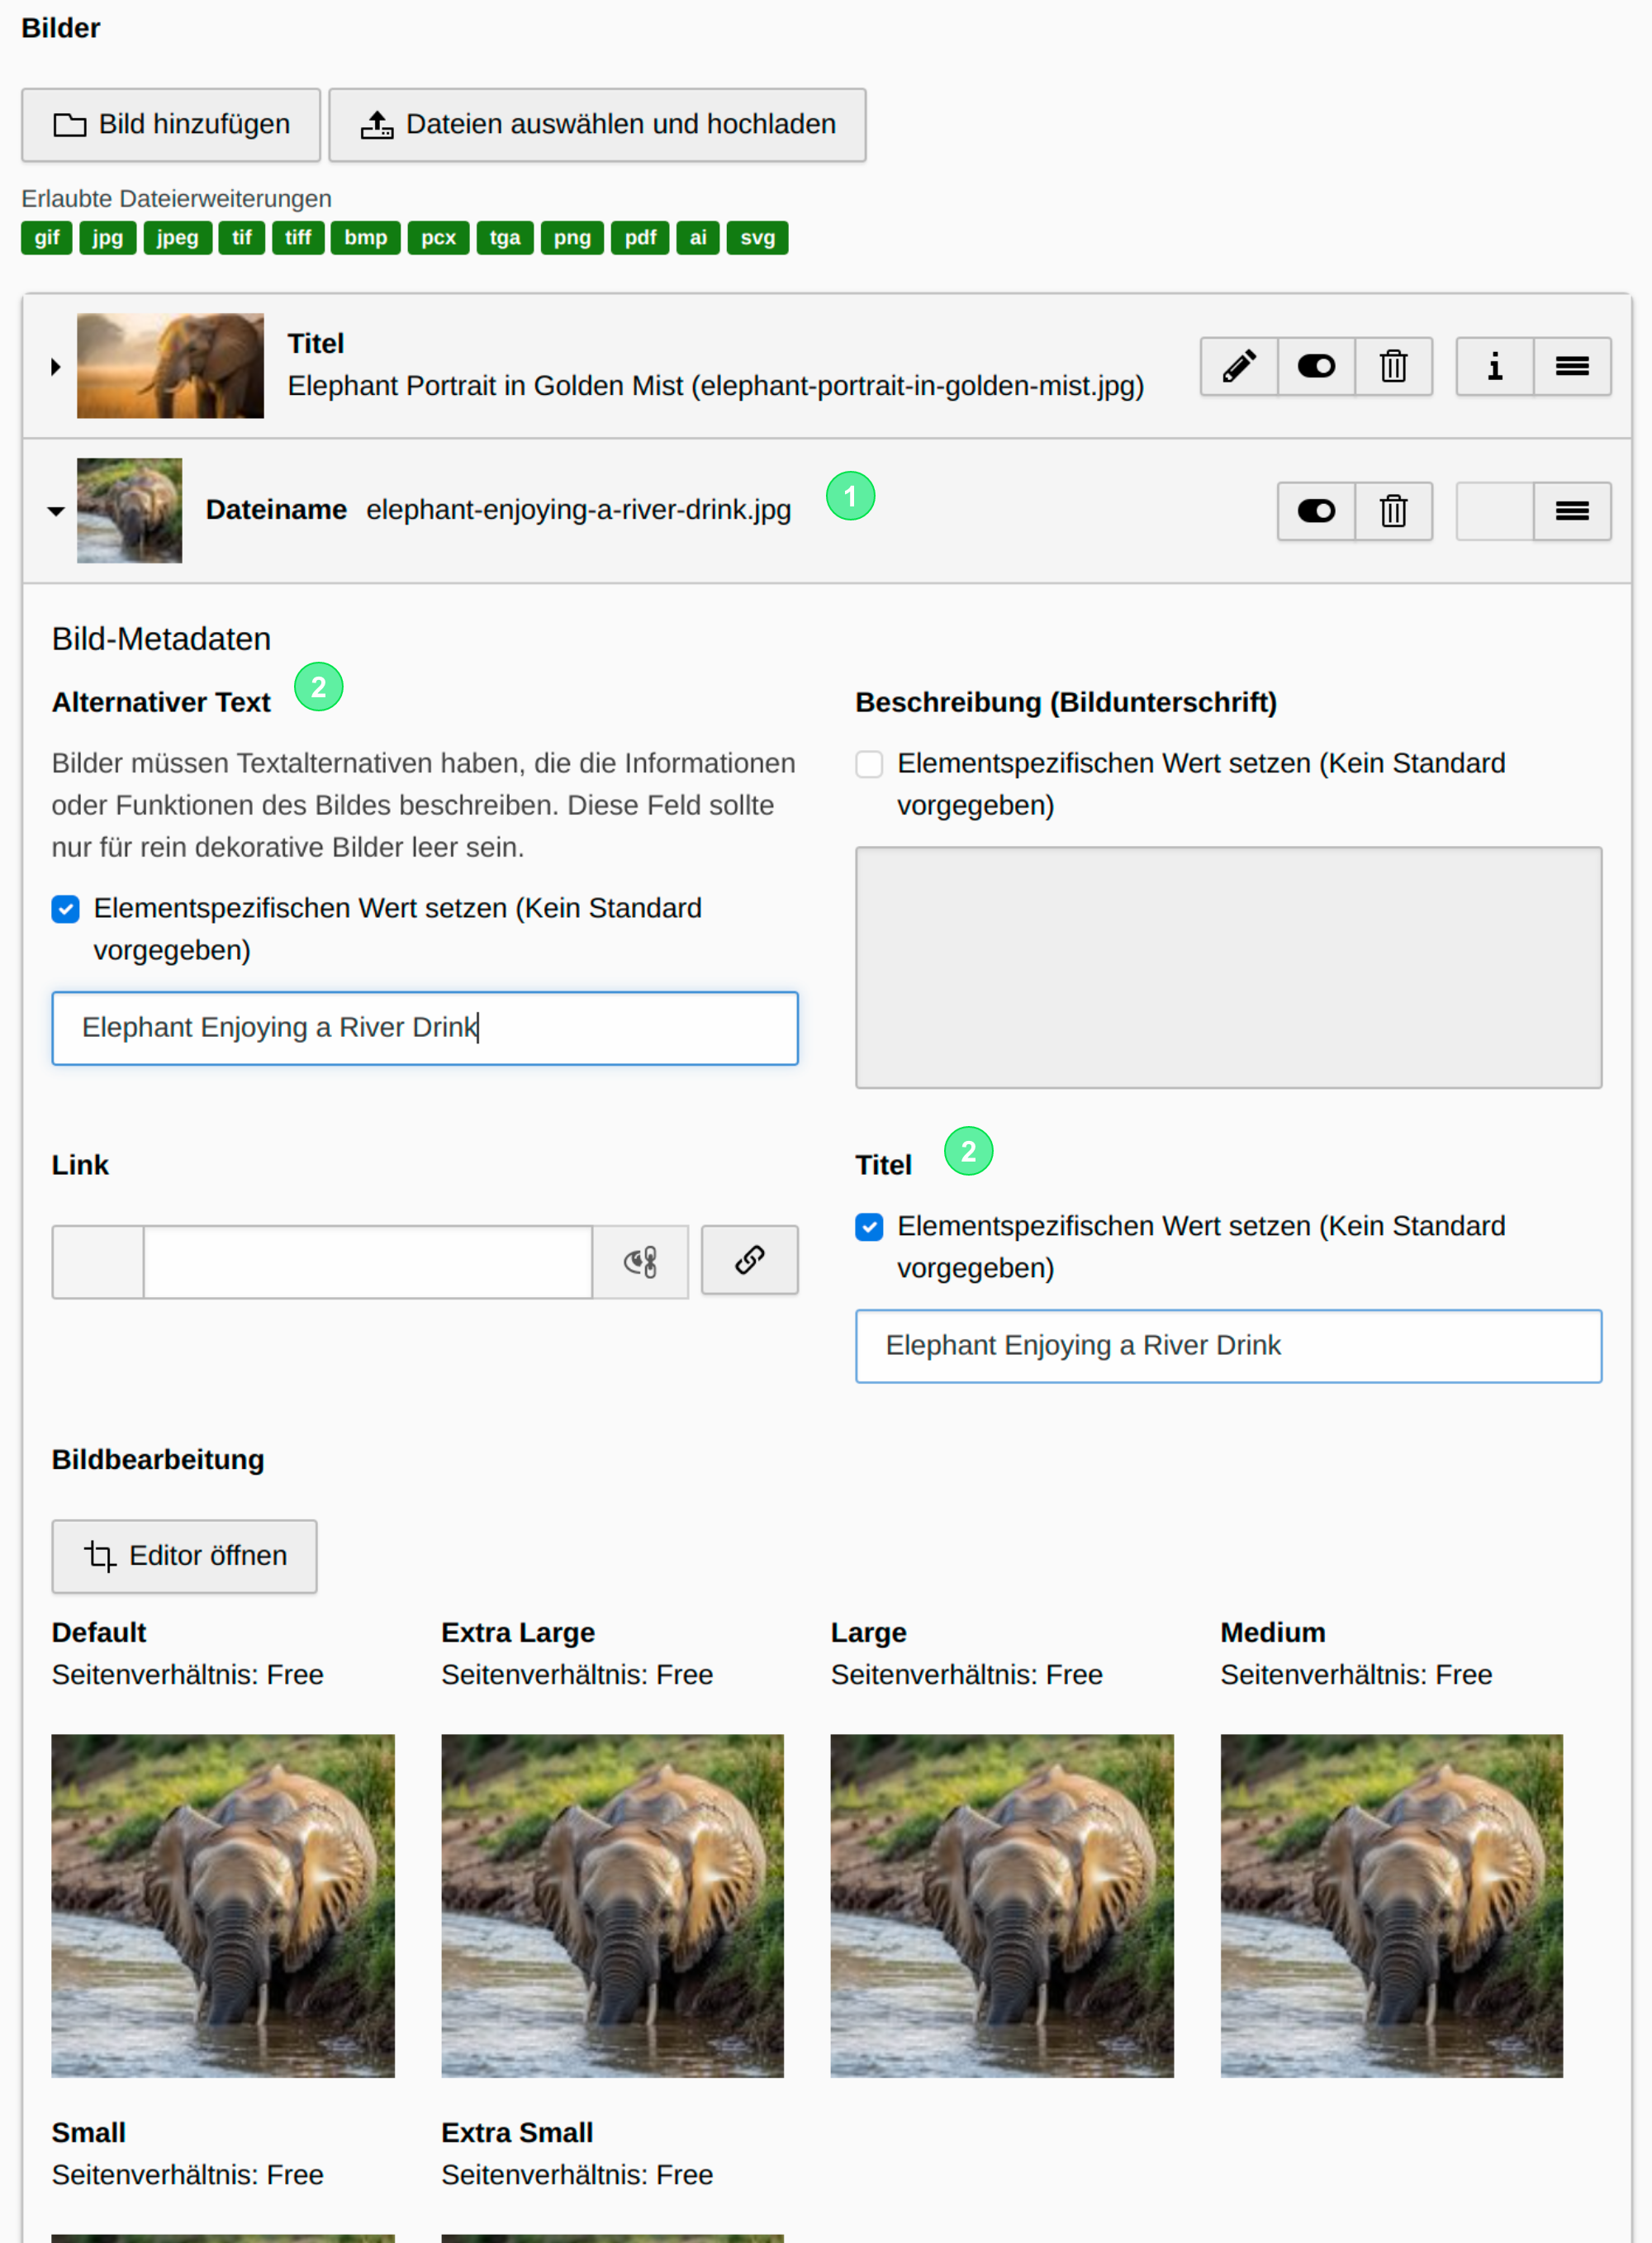Toggle visibility of elephant-enjoying-a-river-drink.jpg
The height and width of the screenshot is (2243, 1652).
tap(1316, 512)
